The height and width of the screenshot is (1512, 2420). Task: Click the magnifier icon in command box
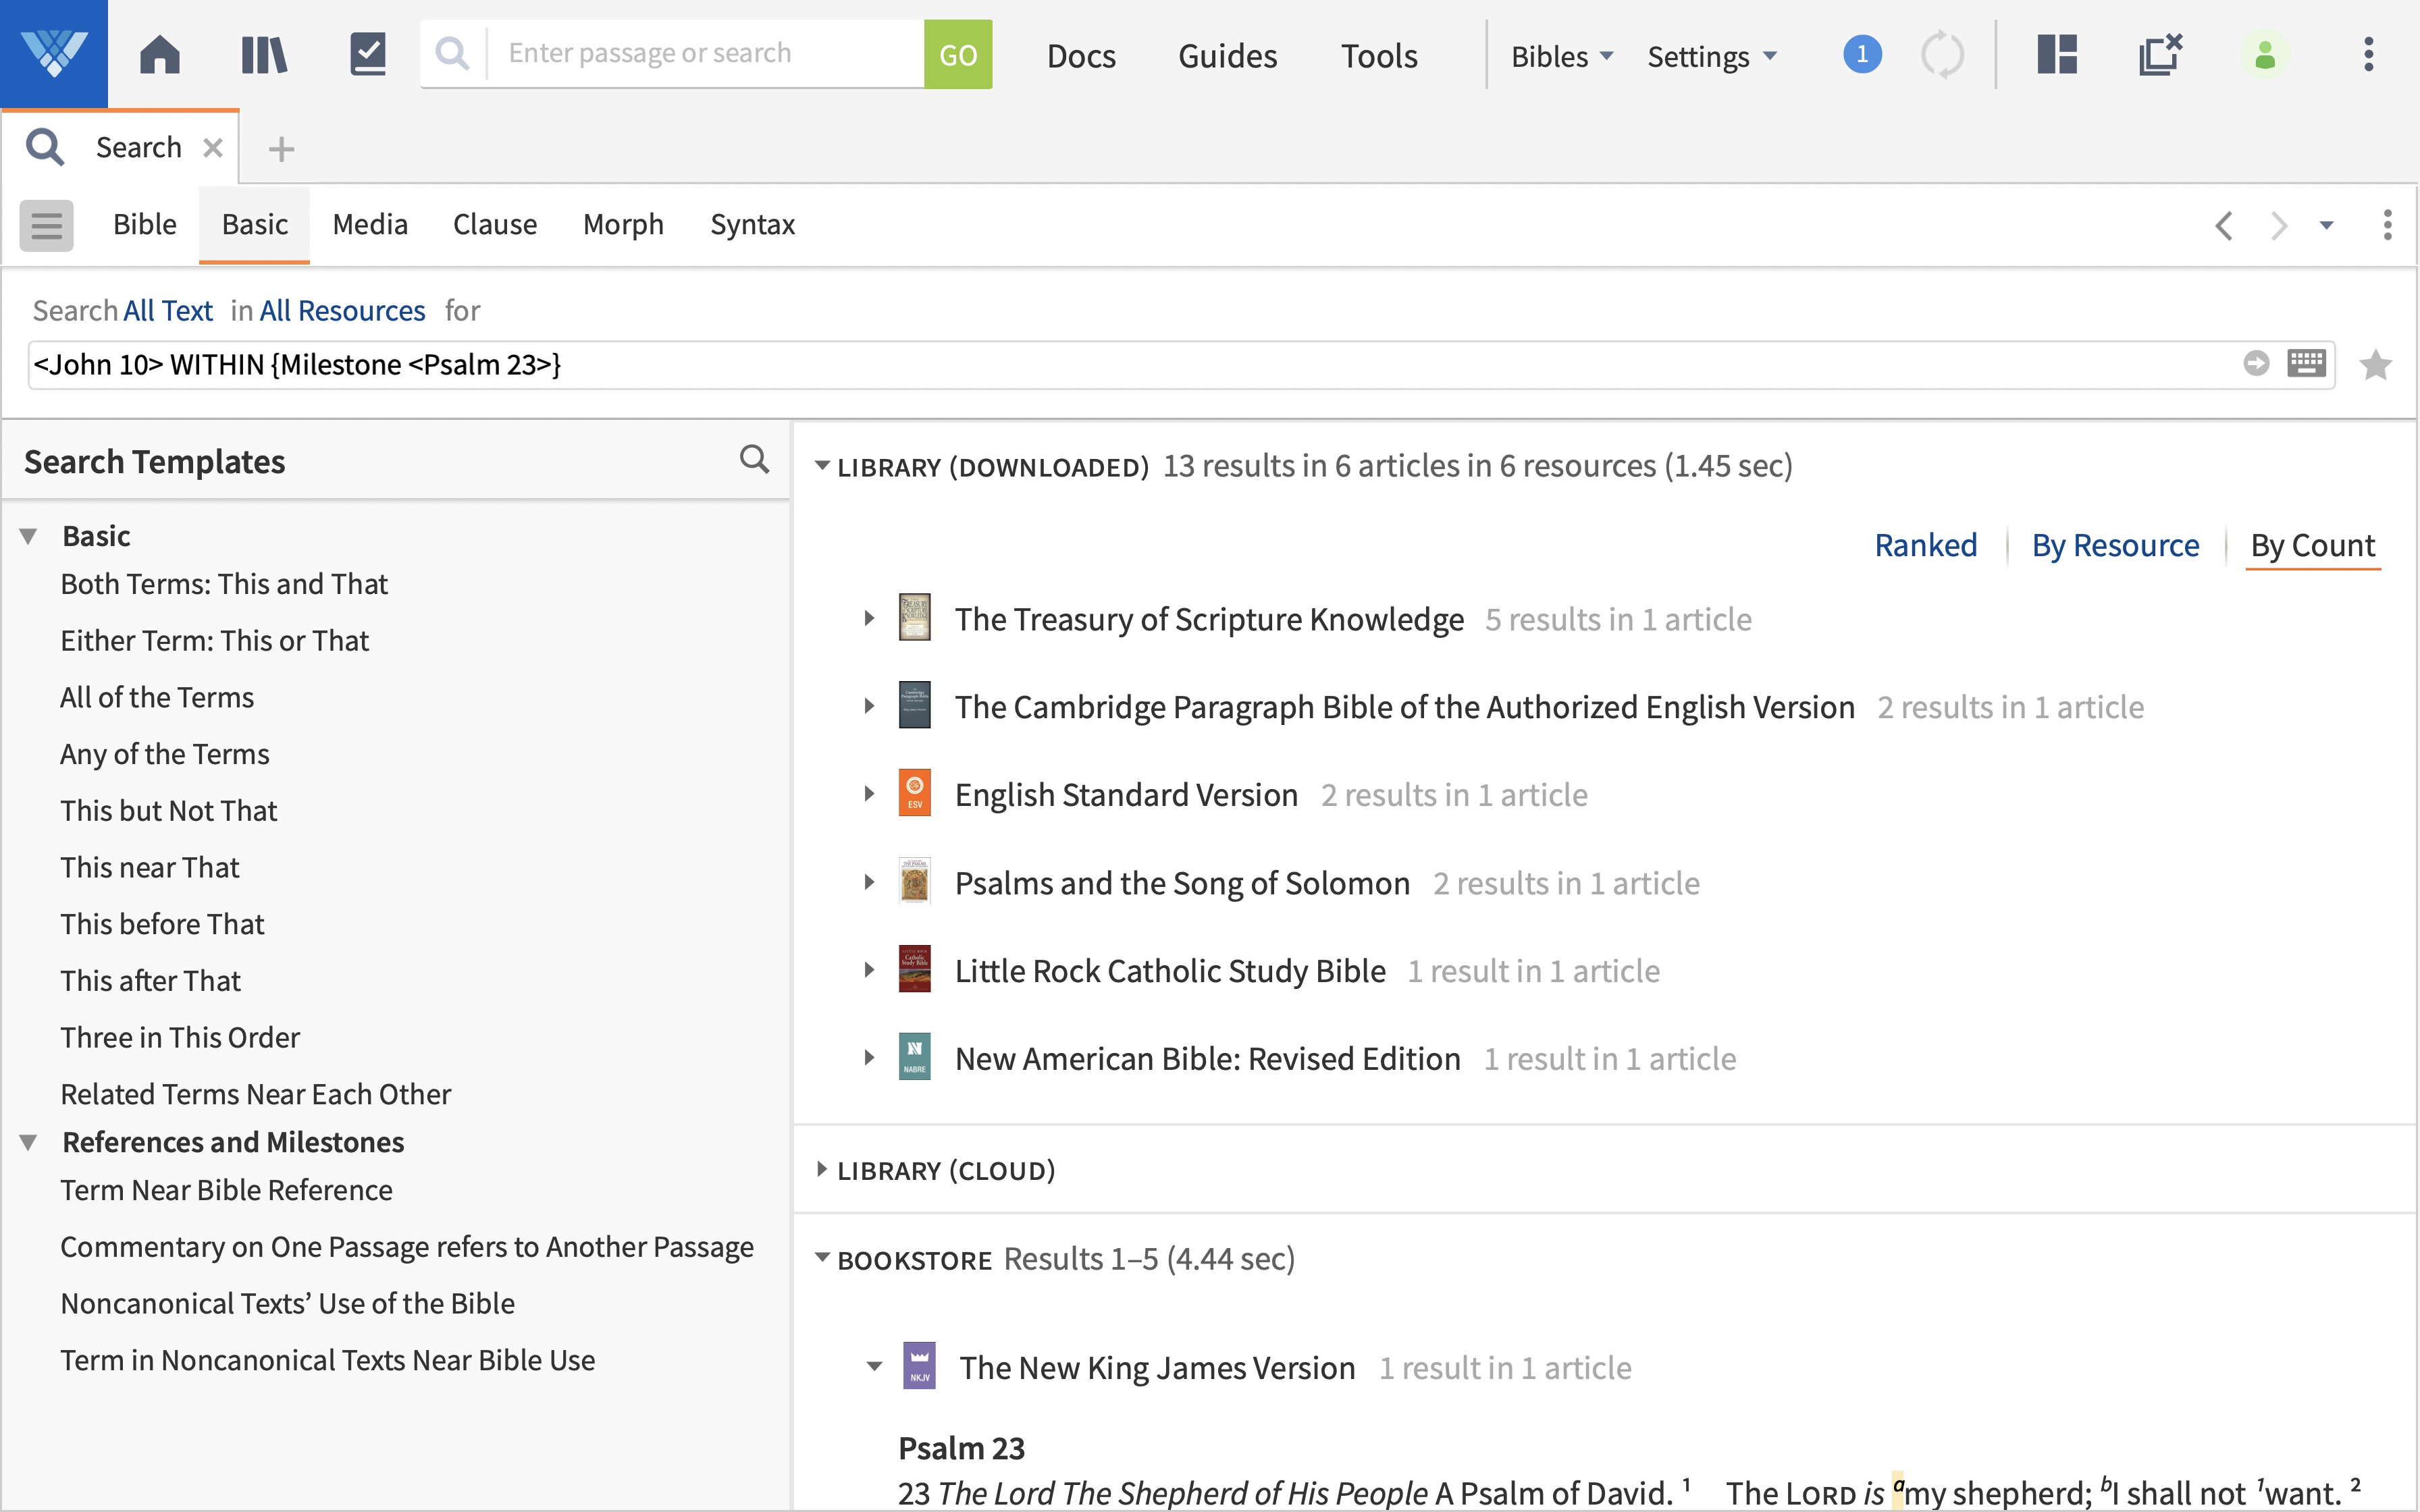click(453, 54)
